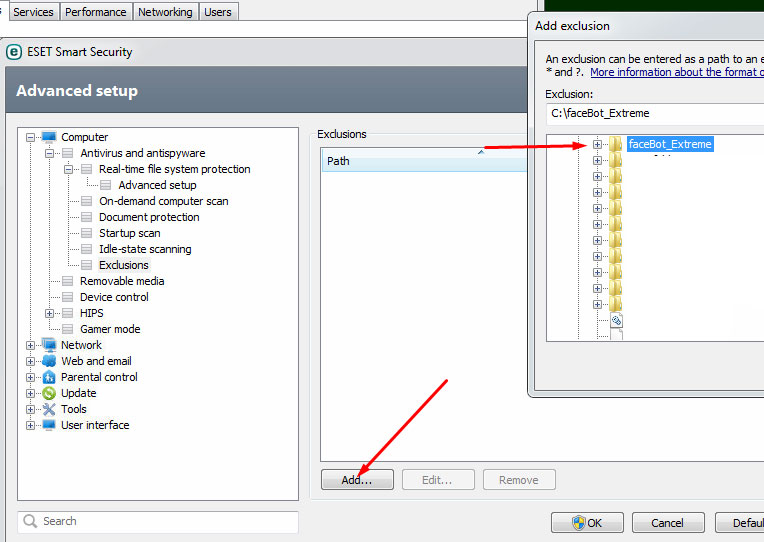Click the page icon beside Device control
This screenshot has height=542, width=764.
(68, 297)
